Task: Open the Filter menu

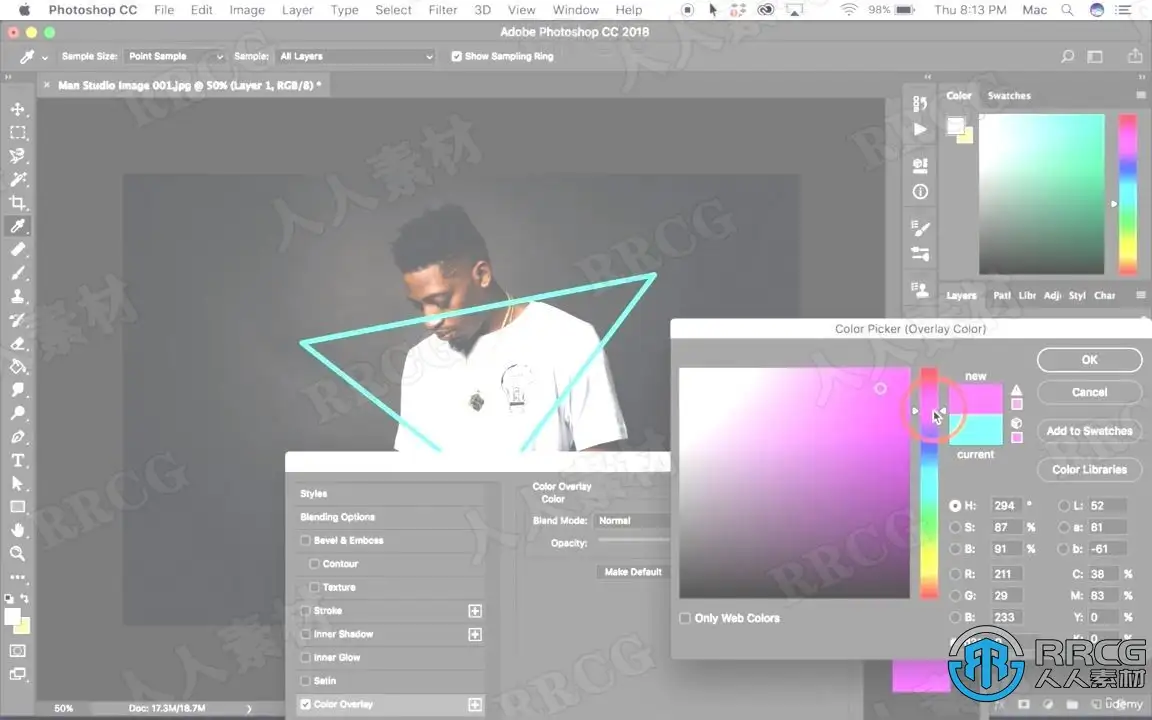Action: 442,10
